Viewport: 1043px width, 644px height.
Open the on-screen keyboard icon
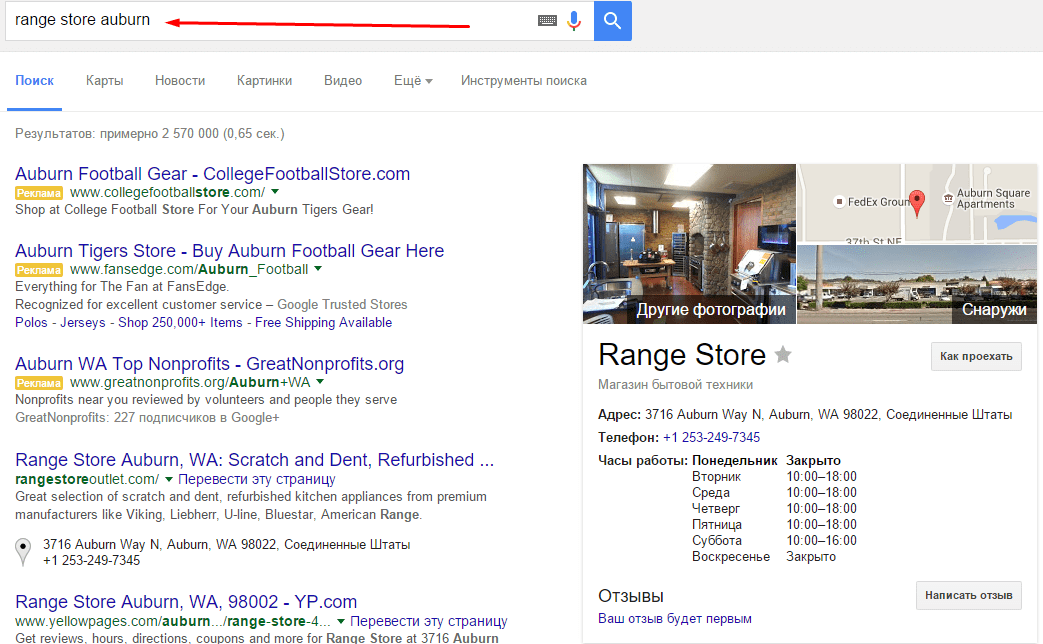(x=547, y=20)
